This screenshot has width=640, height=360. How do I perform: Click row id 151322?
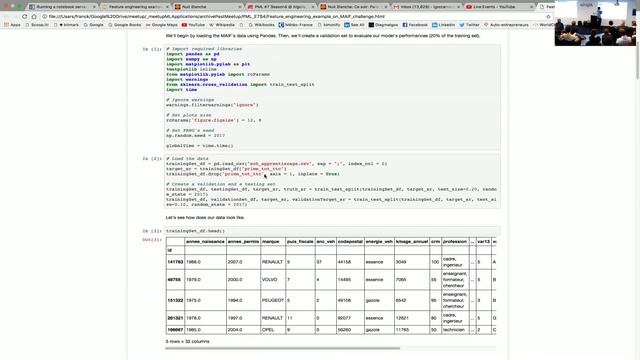click(175, 300)
